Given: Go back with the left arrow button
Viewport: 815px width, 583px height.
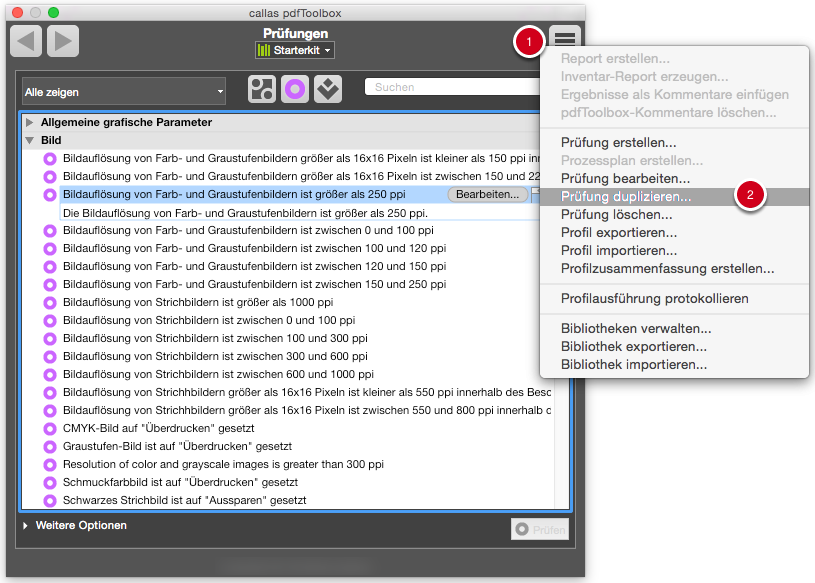Looking at the screenshot, I should click(x=26, y=41).
